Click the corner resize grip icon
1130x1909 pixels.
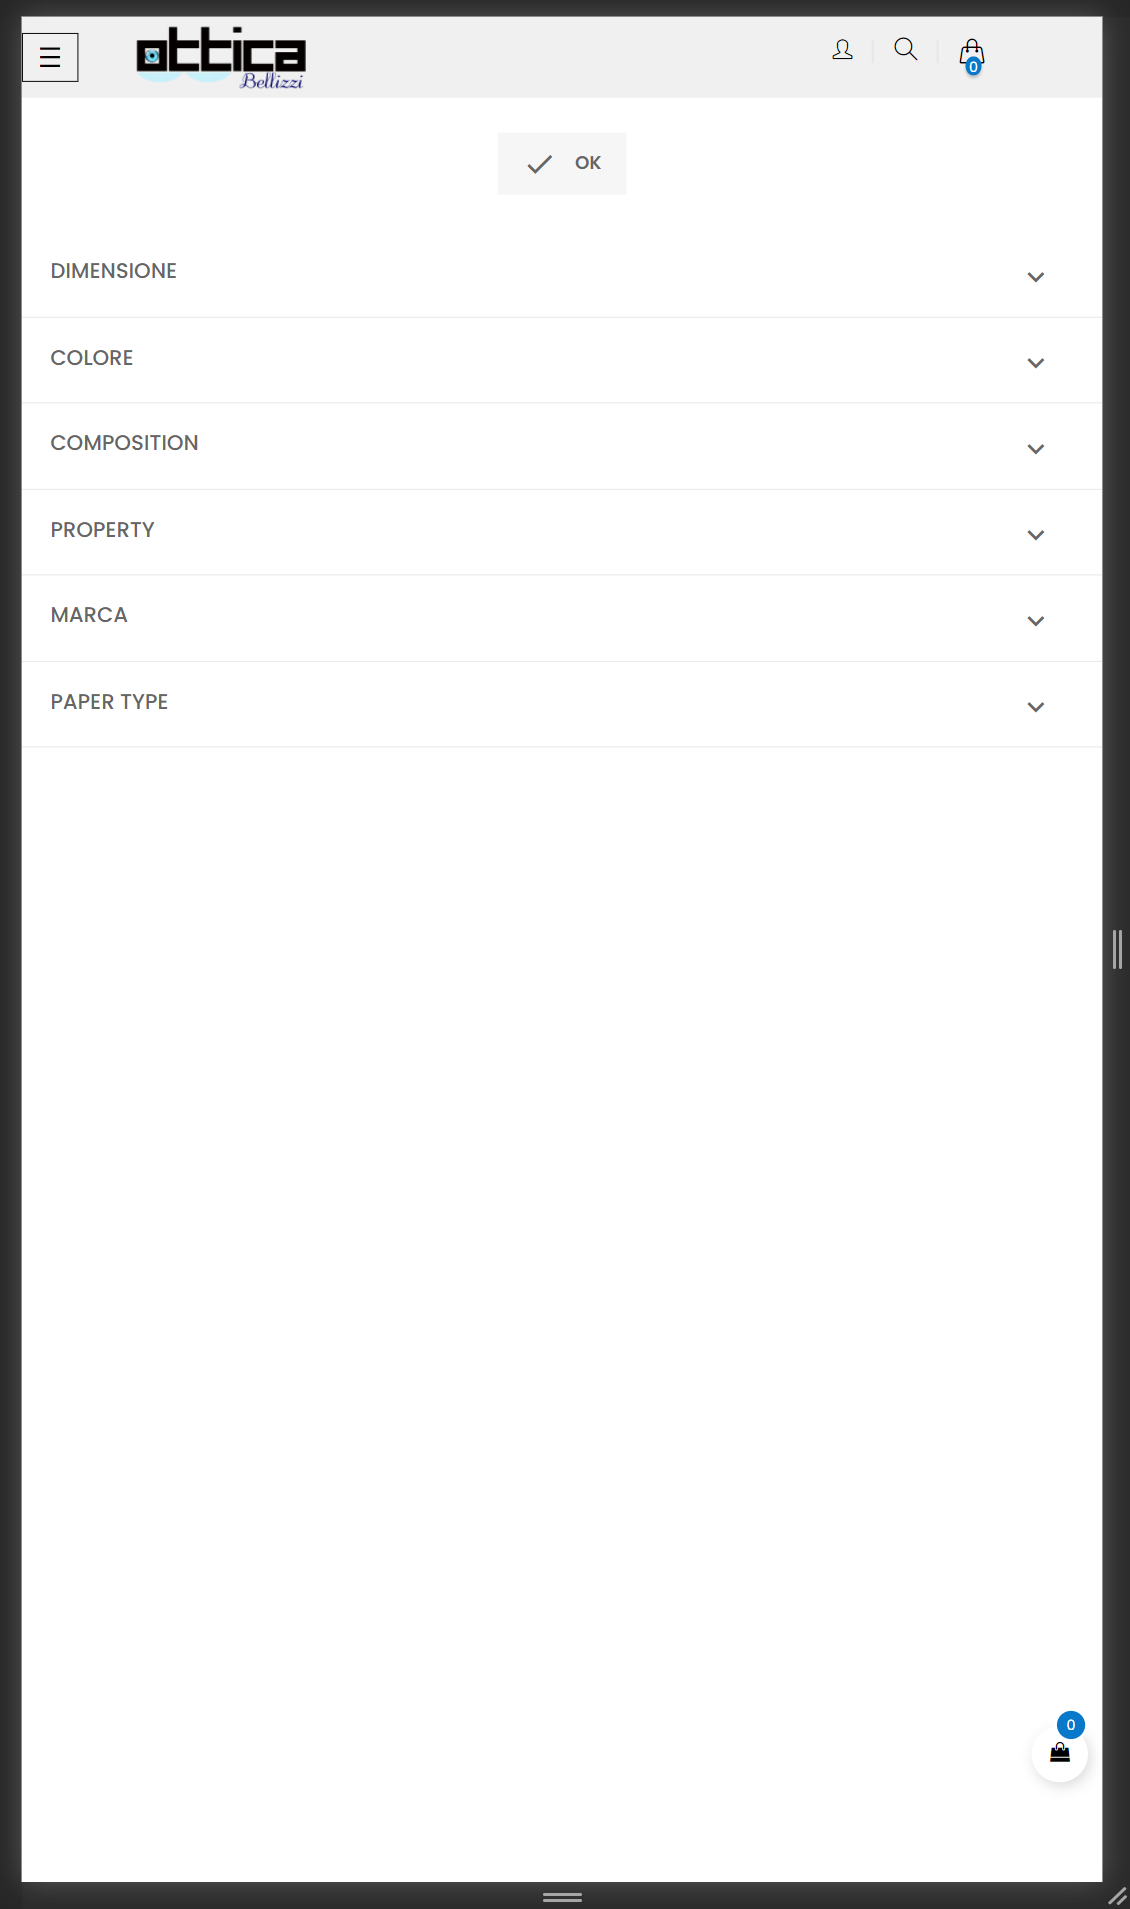click(x=1117, y=1896)
